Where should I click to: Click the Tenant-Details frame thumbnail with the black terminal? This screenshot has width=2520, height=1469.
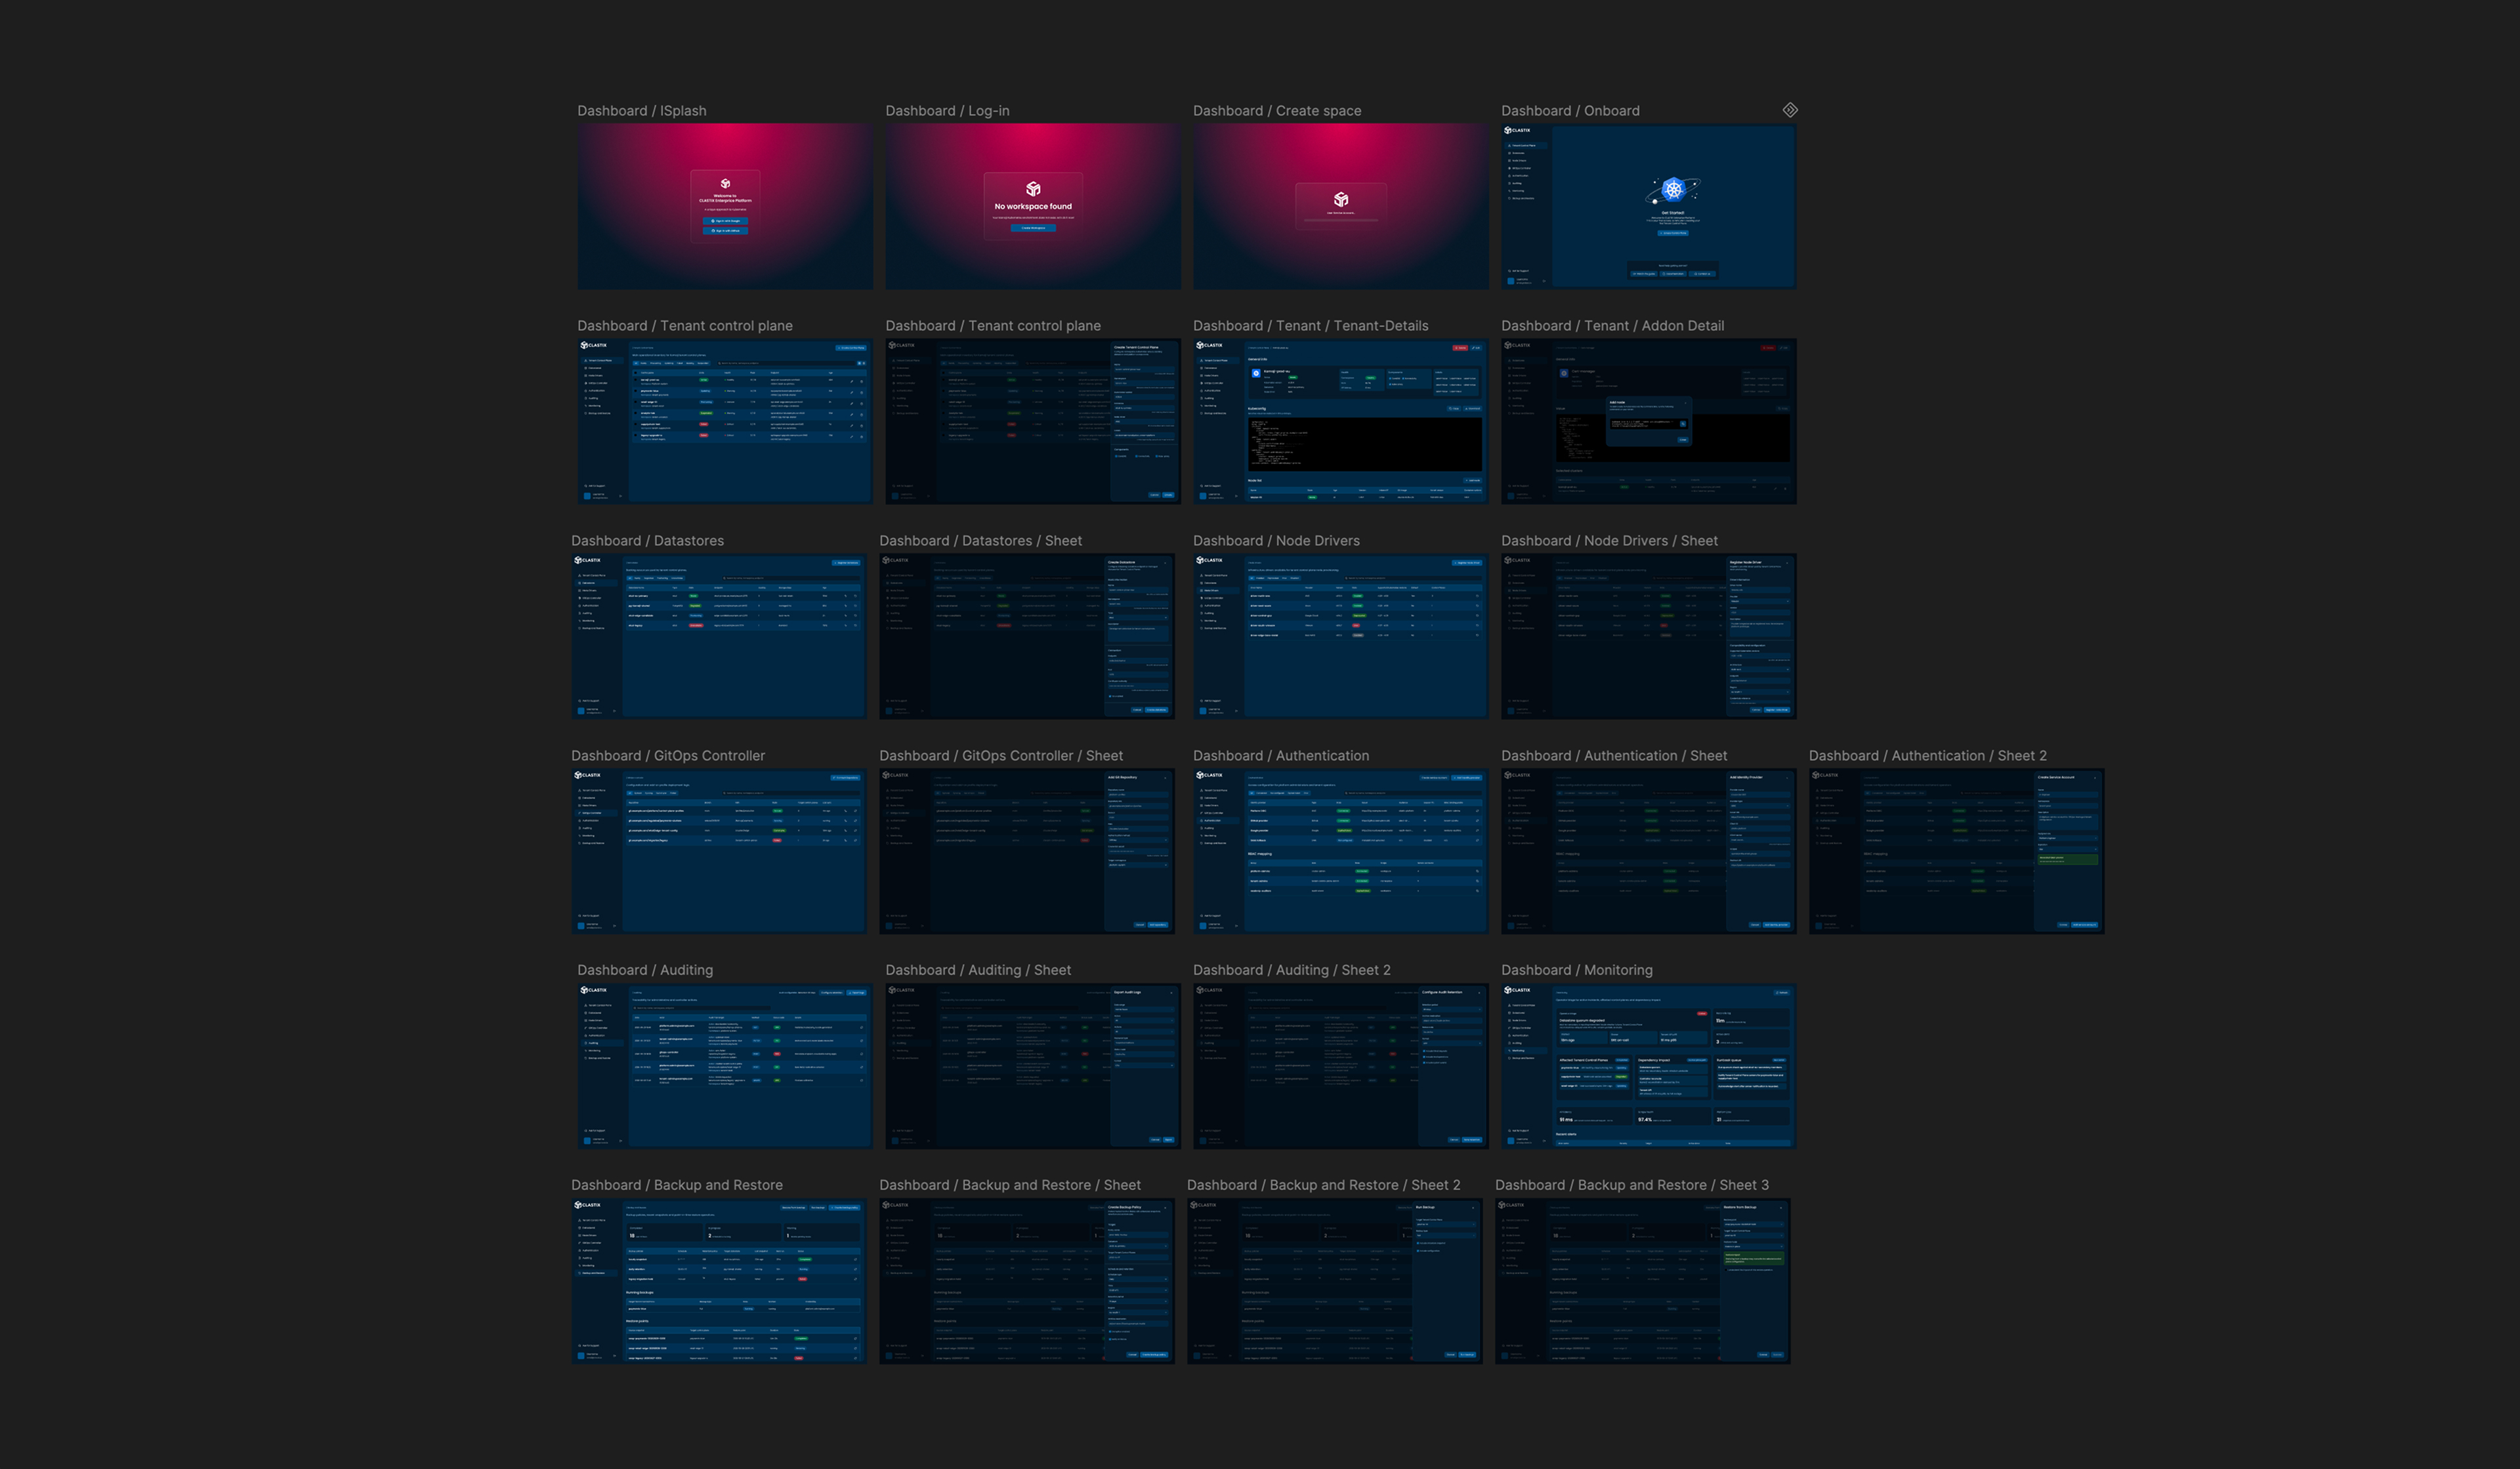[1340, 421]
